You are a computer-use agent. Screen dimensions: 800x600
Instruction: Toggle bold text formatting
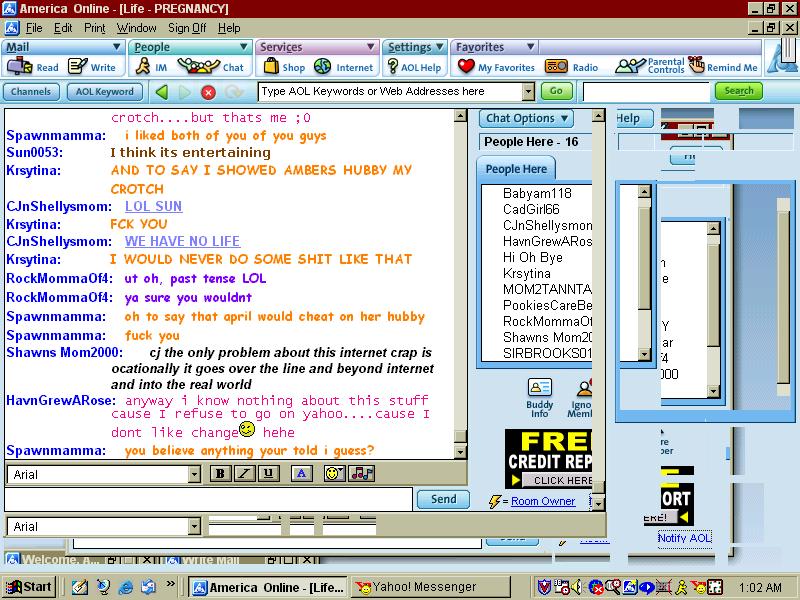click(x=220, y=473)
